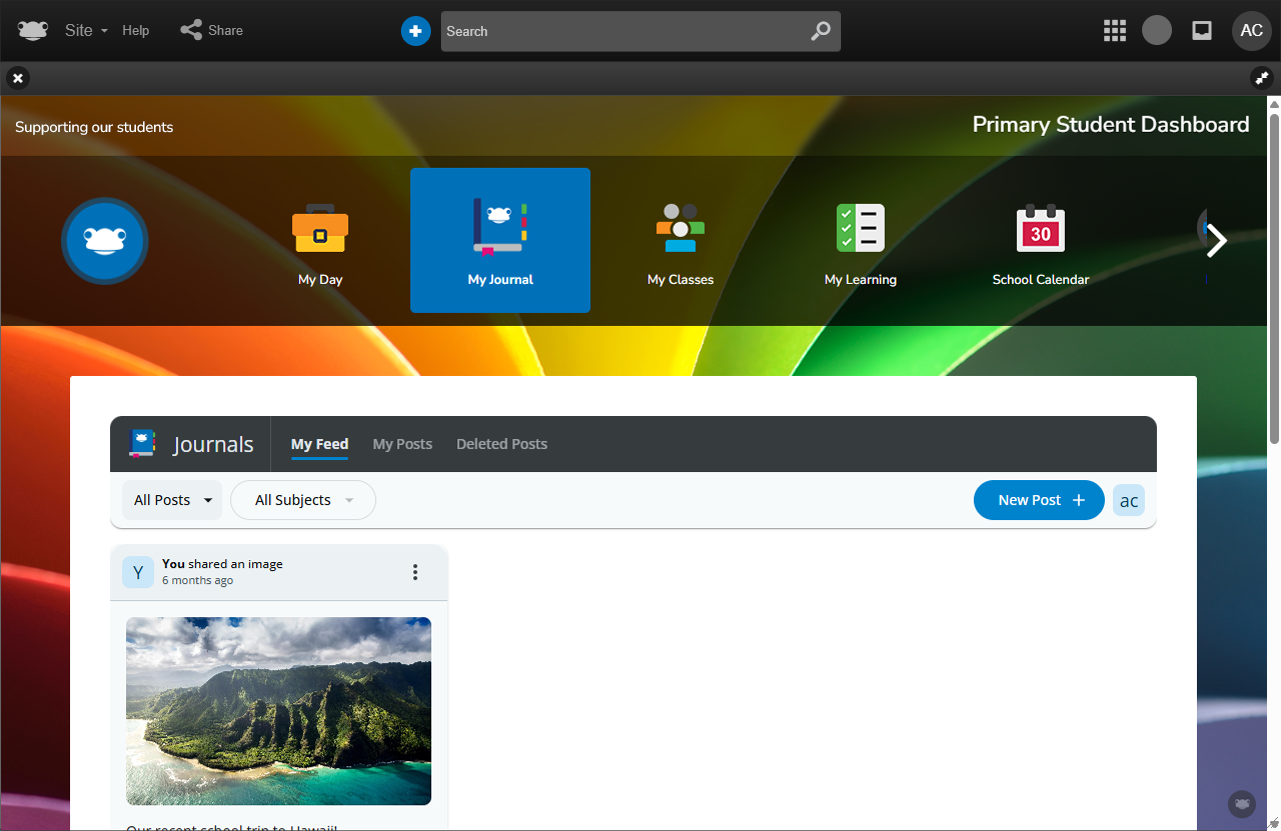Screen dimensions: 1281x831
Task: Switch to the Deleted Posts tab
Action: (501, 444)
